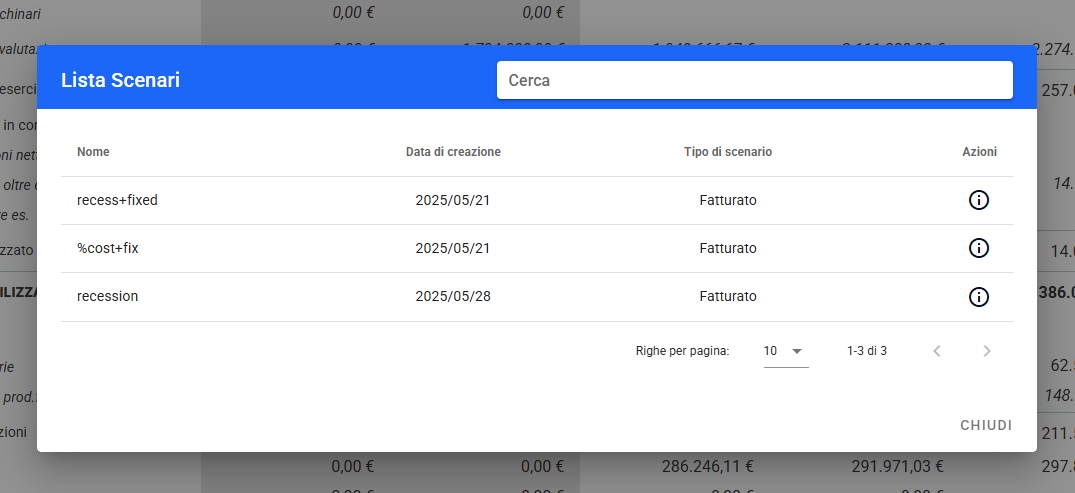
Task: Click the Tipo di scenario column header
Action: pos(728,152)
